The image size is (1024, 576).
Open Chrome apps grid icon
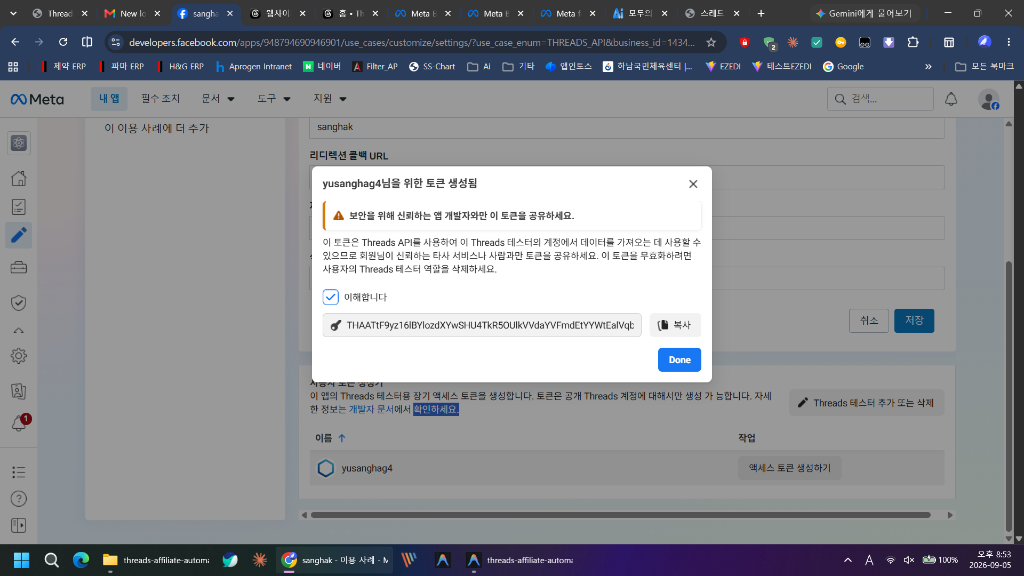click(x=13, y=67)
